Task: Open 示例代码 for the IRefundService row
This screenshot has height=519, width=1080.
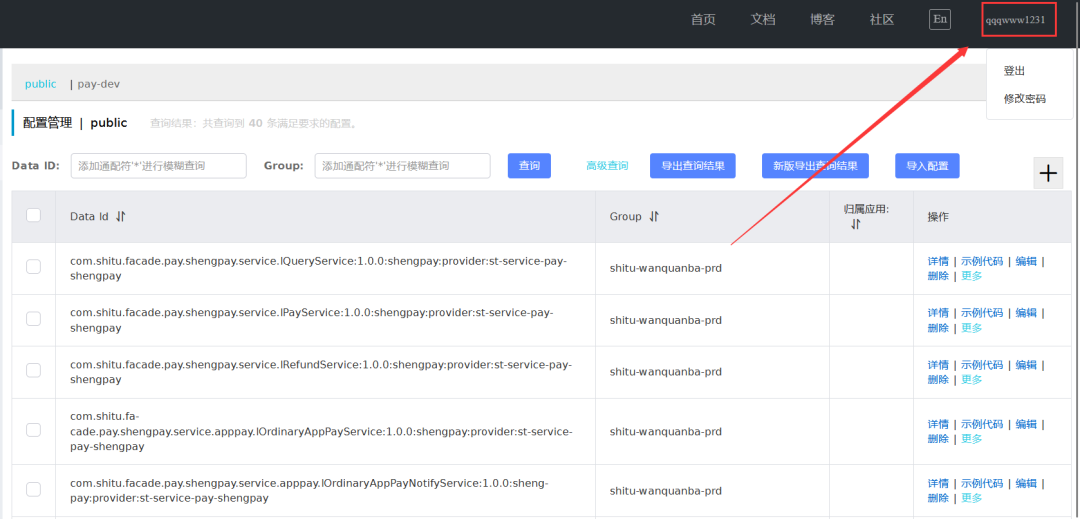Action: (x=982, y=365)
